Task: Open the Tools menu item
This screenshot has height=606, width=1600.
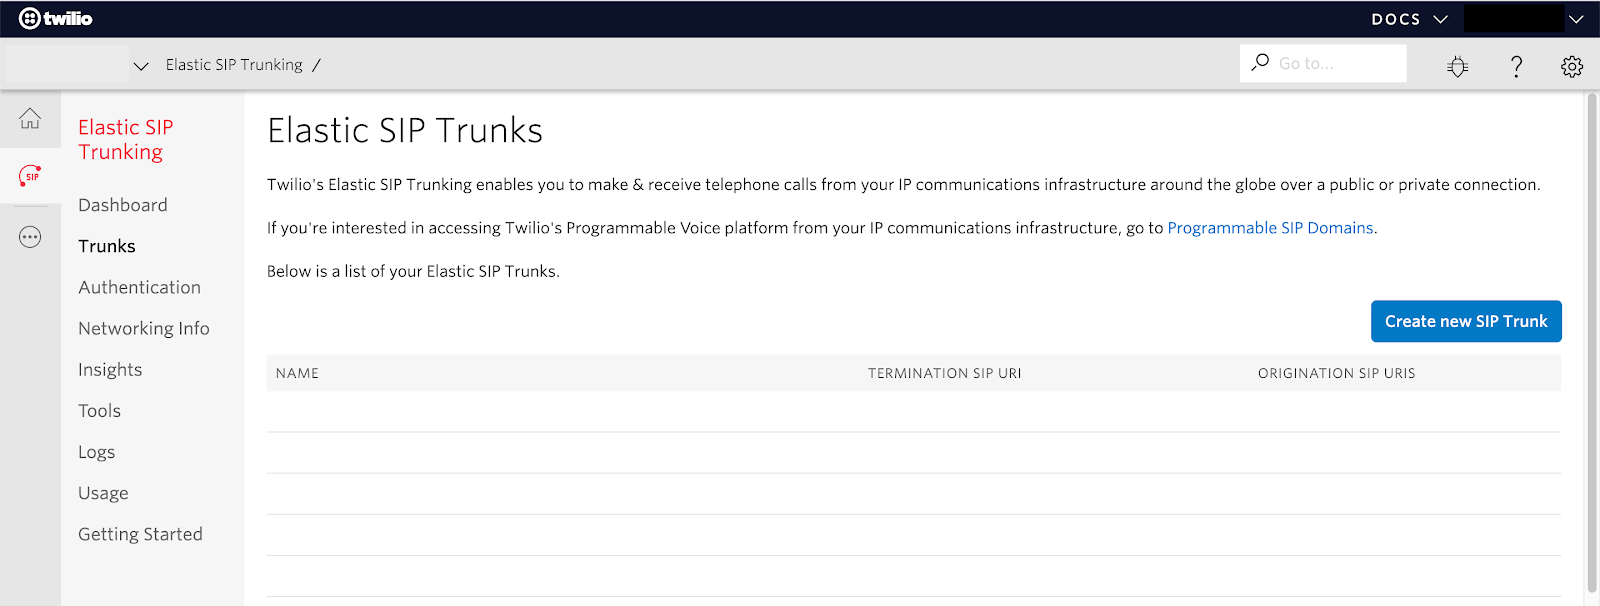Action: (99, 411)
